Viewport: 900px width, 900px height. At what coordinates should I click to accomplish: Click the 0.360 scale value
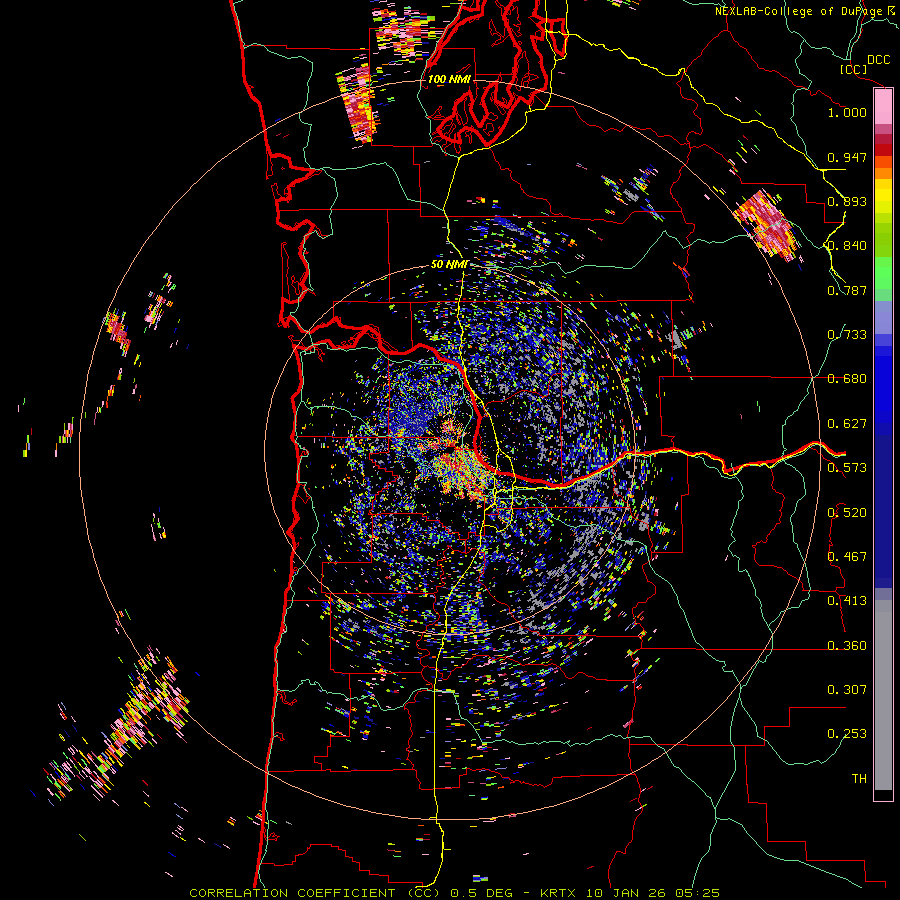(x=847, y=646)
